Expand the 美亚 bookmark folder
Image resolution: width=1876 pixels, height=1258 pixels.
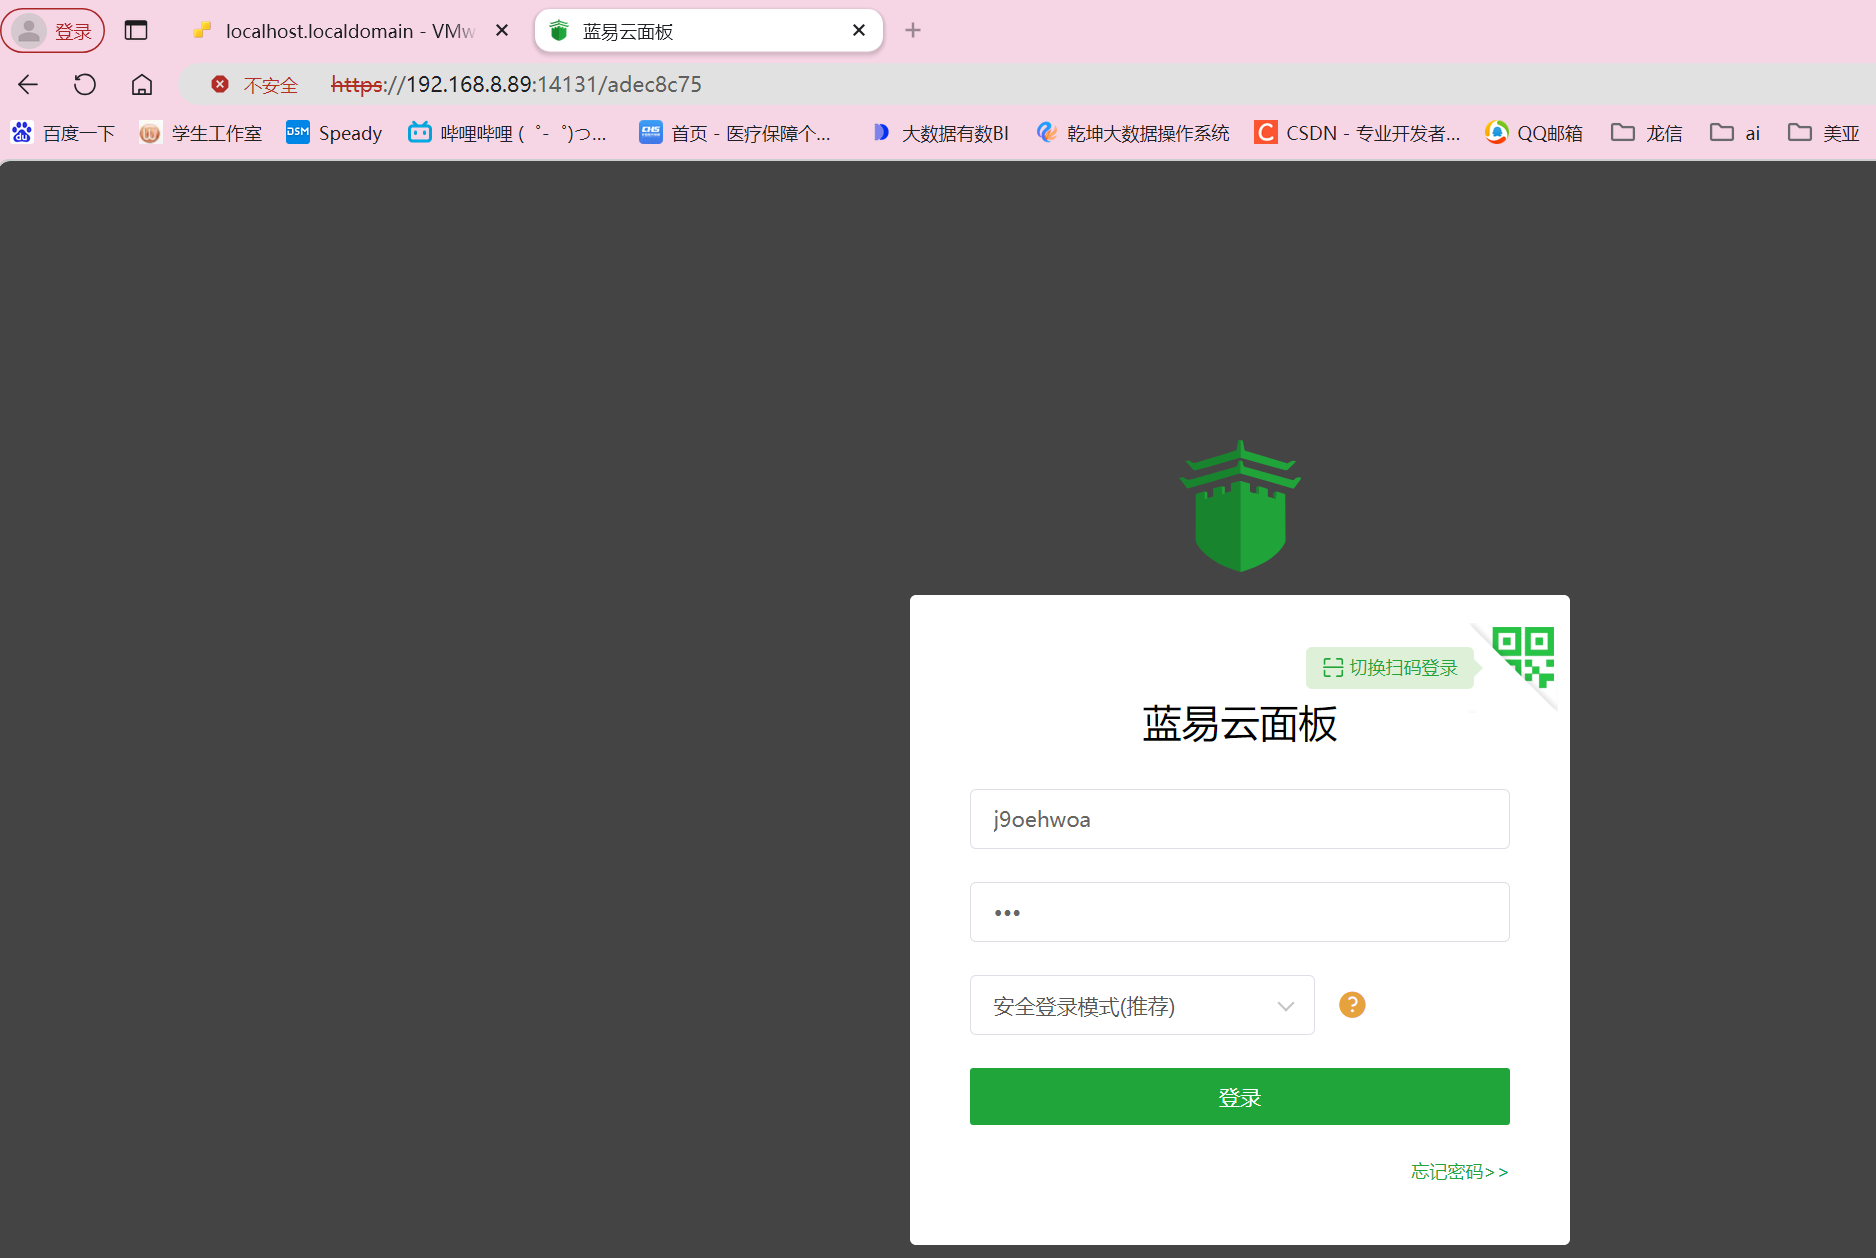pos(1824,133)
